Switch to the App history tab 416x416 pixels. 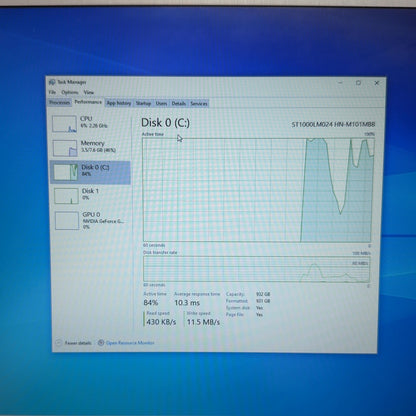click(119, 103)
